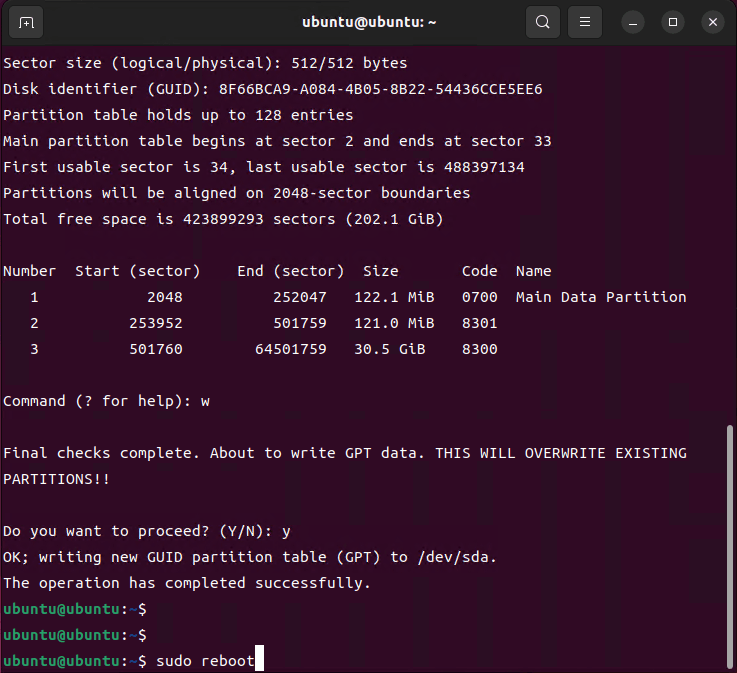The width and height of the screenshot is (737, 673).
Task: Click the THIS WILL OVERWRITE EXISTING warning
Action: coord(561,453)
